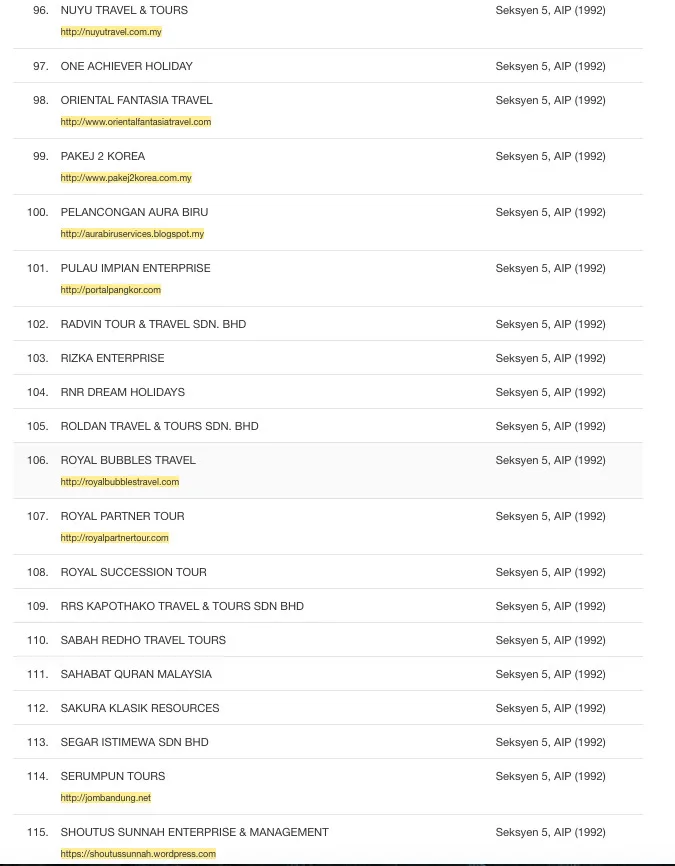This screenshot has height=866, width=675.
Task: Select the RIZKA ENTERPRISE entry
Action: (112, 358)
